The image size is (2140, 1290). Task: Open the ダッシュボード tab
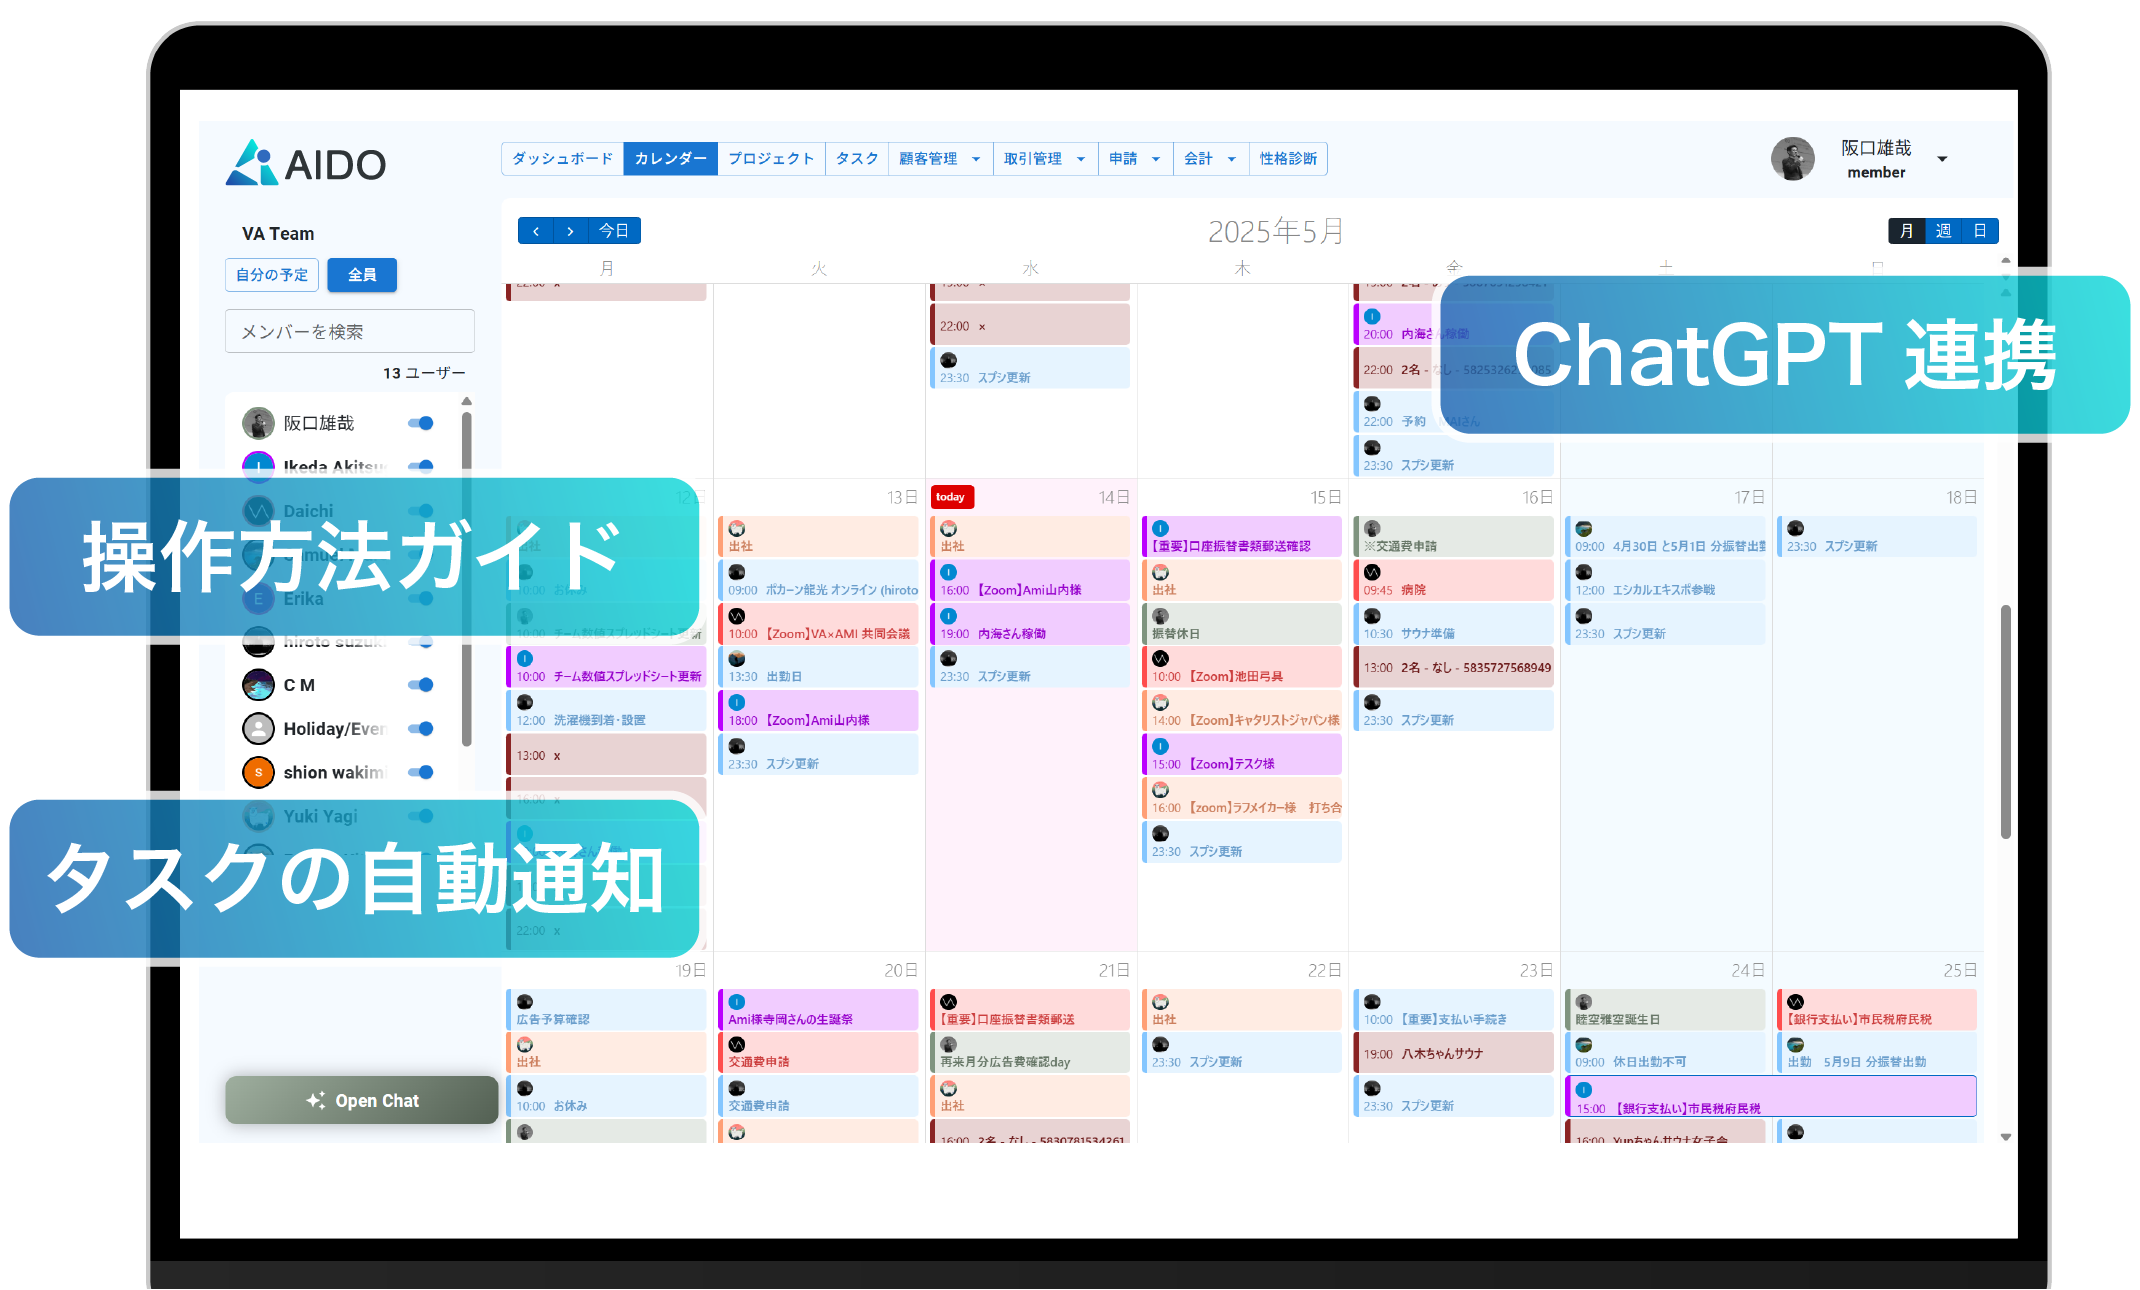coord(562,159)
